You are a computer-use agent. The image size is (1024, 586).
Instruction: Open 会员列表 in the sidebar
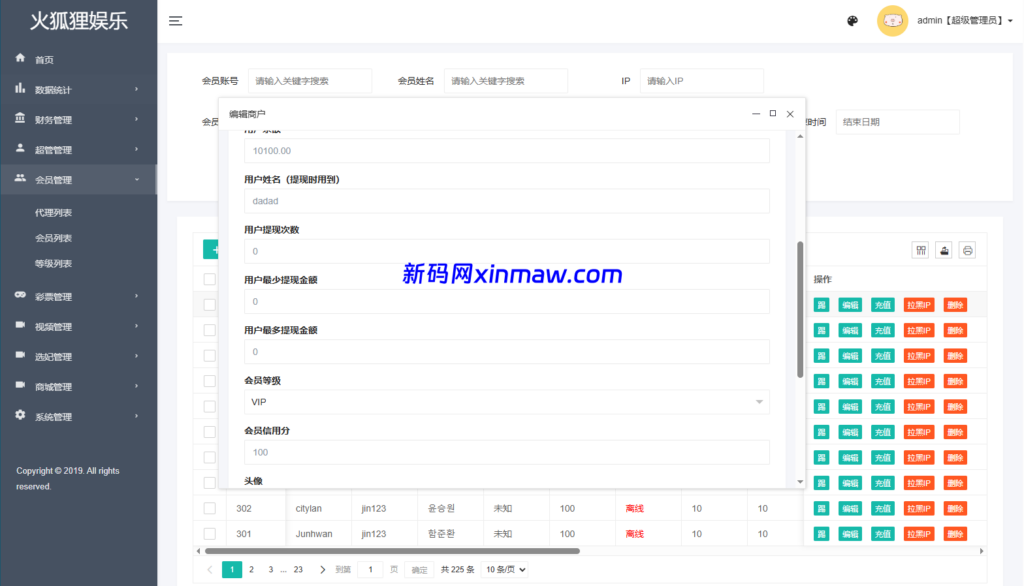click(54, 238)
